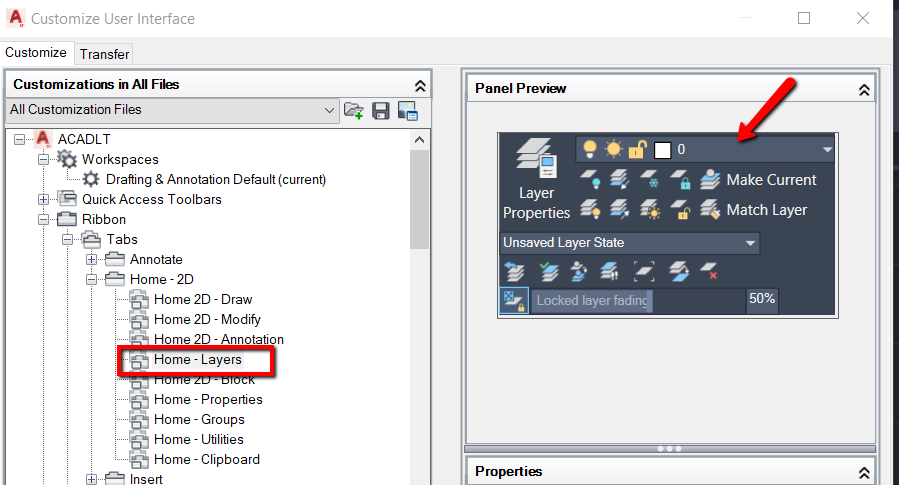Click Make Current in the panel preview

point(758,179)
